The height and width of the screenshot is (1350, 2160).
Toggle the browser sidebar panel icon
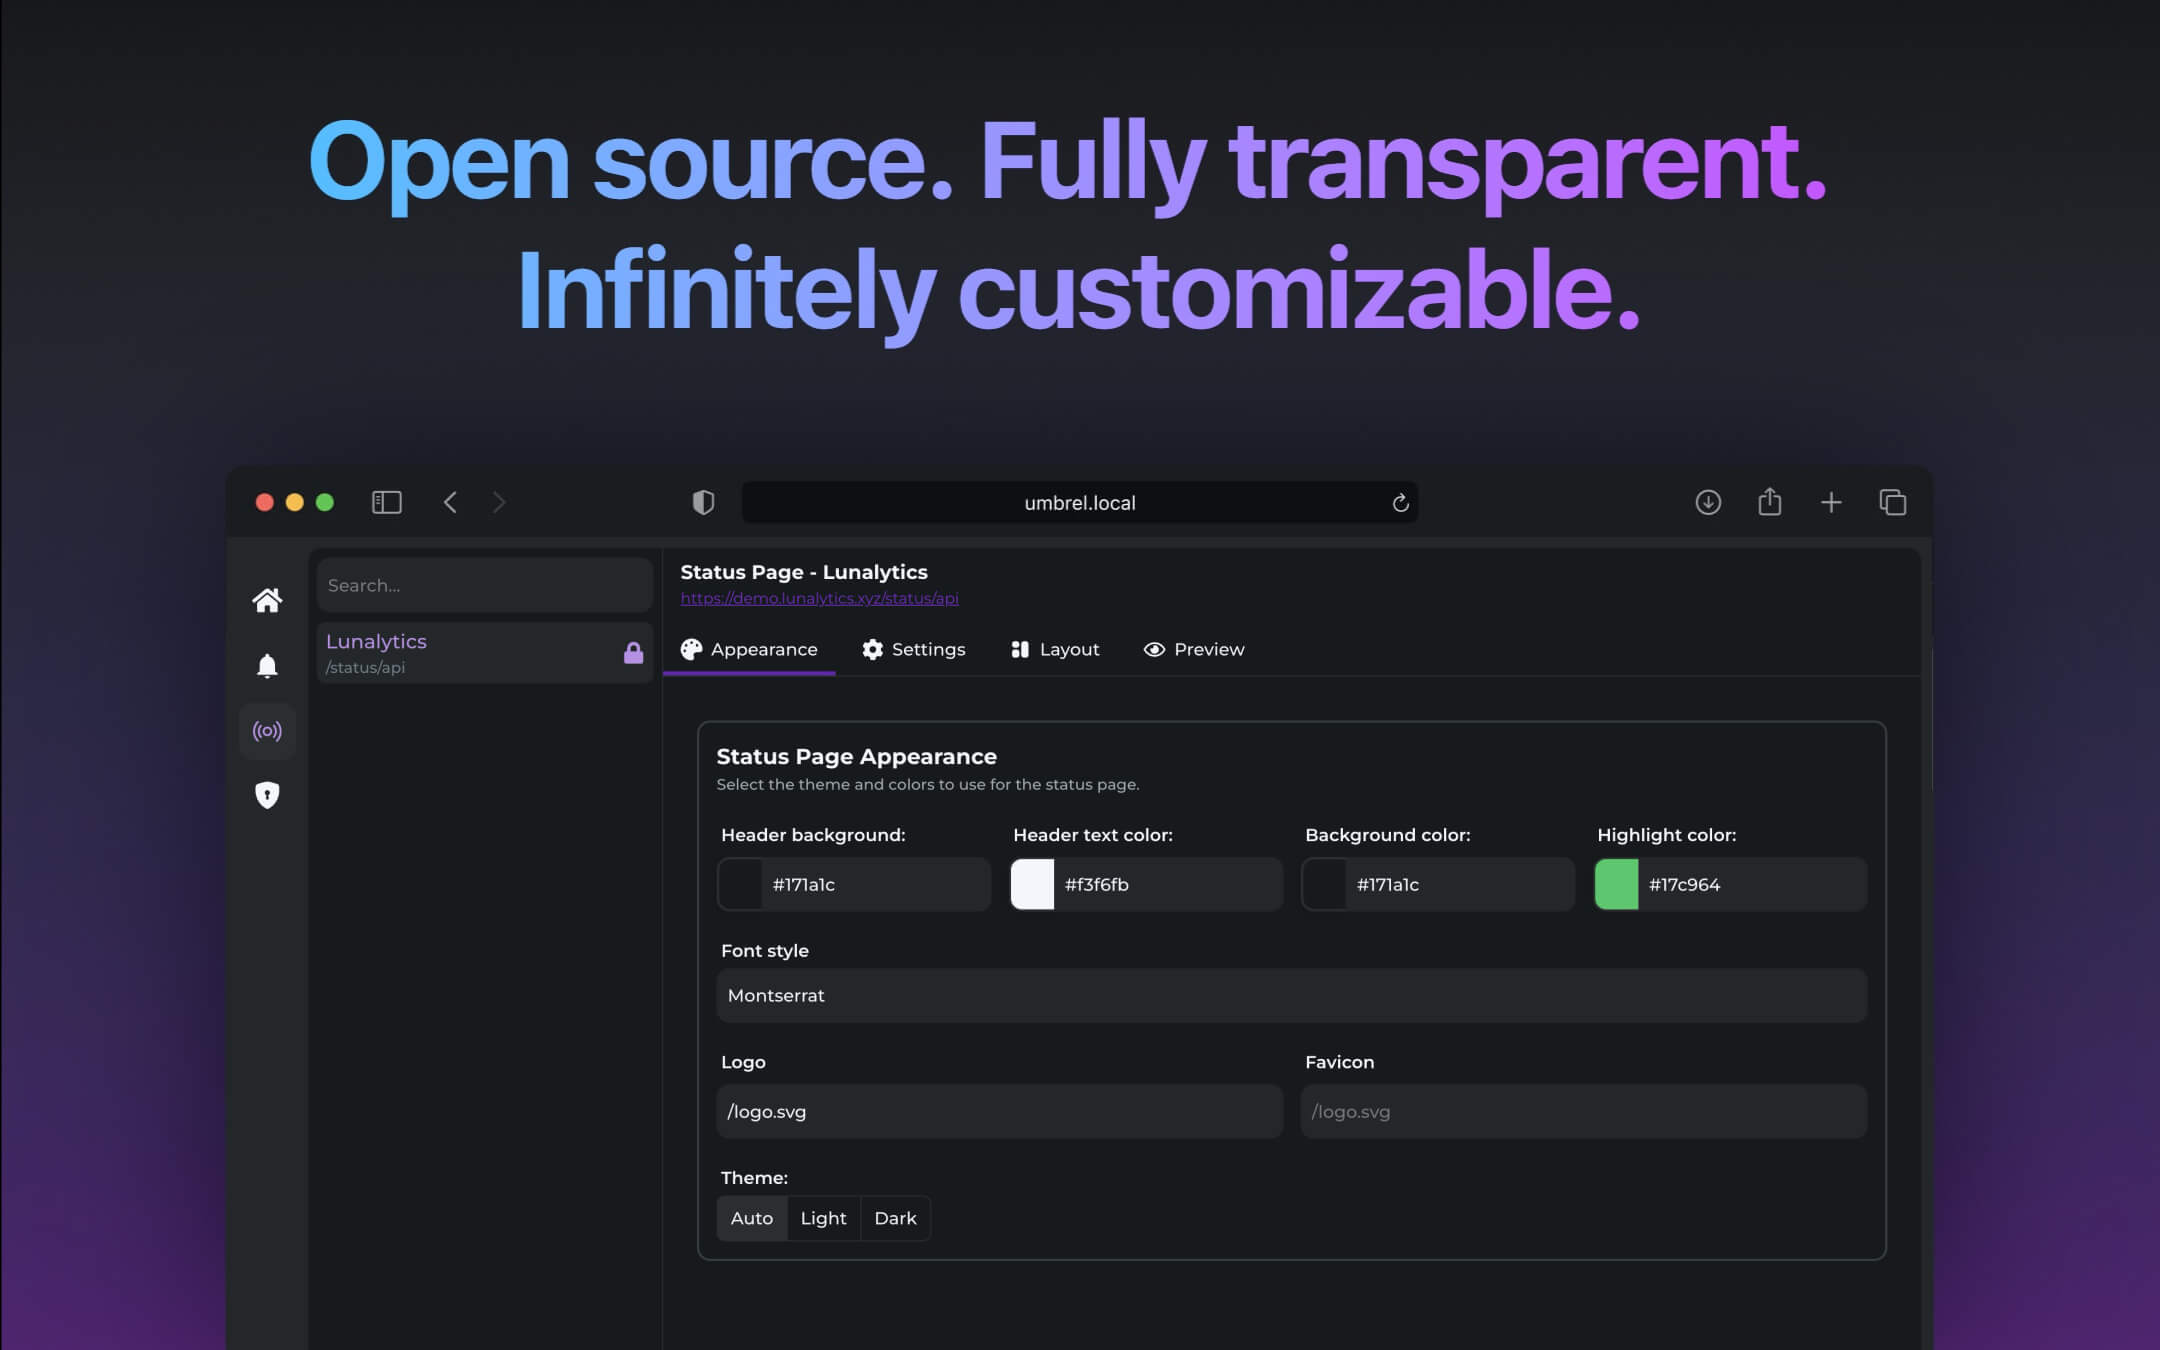[387, 502]
